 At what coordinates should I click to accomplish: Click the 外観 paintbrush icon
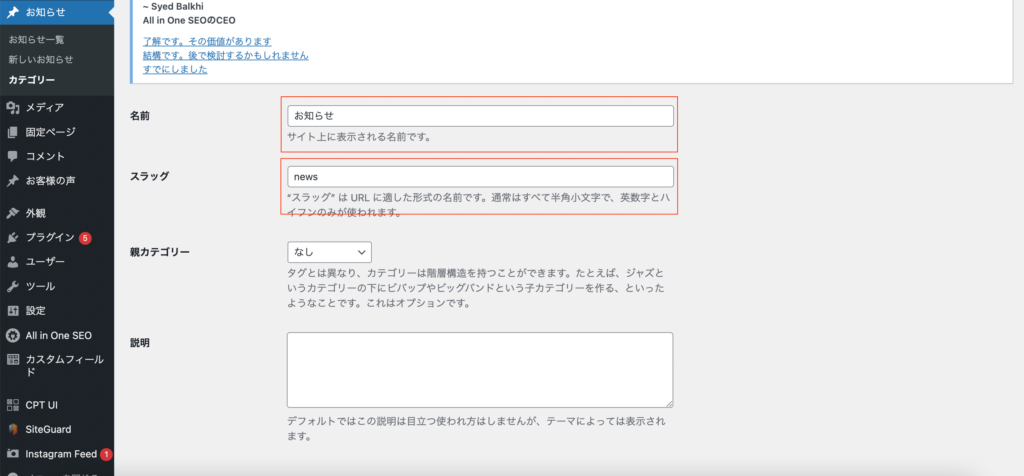(x=12, y=213)
